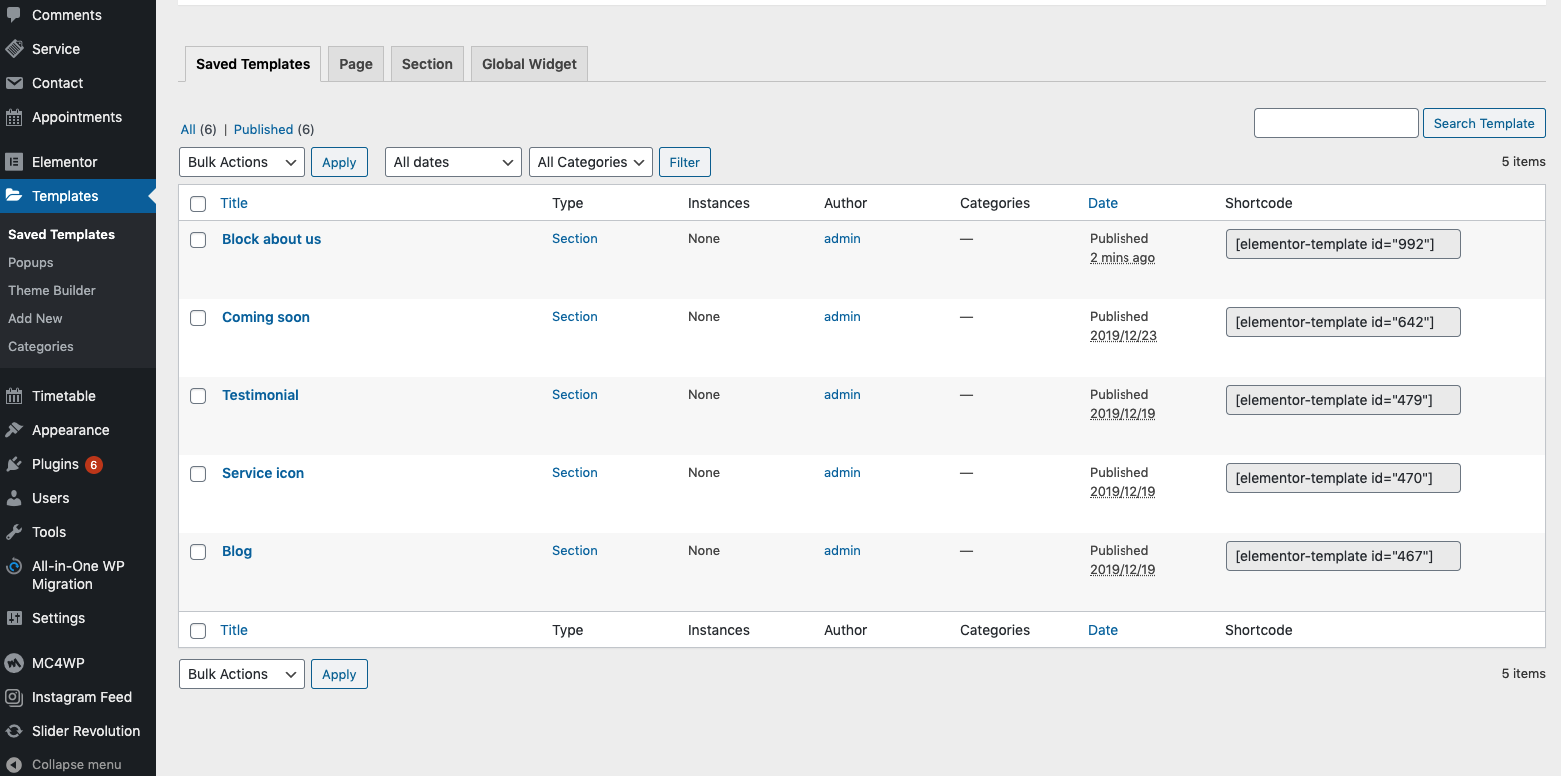Switch to the Page tab
Image resolution: width=1561 pixels, height=776 pixels.
click(356, 64)
